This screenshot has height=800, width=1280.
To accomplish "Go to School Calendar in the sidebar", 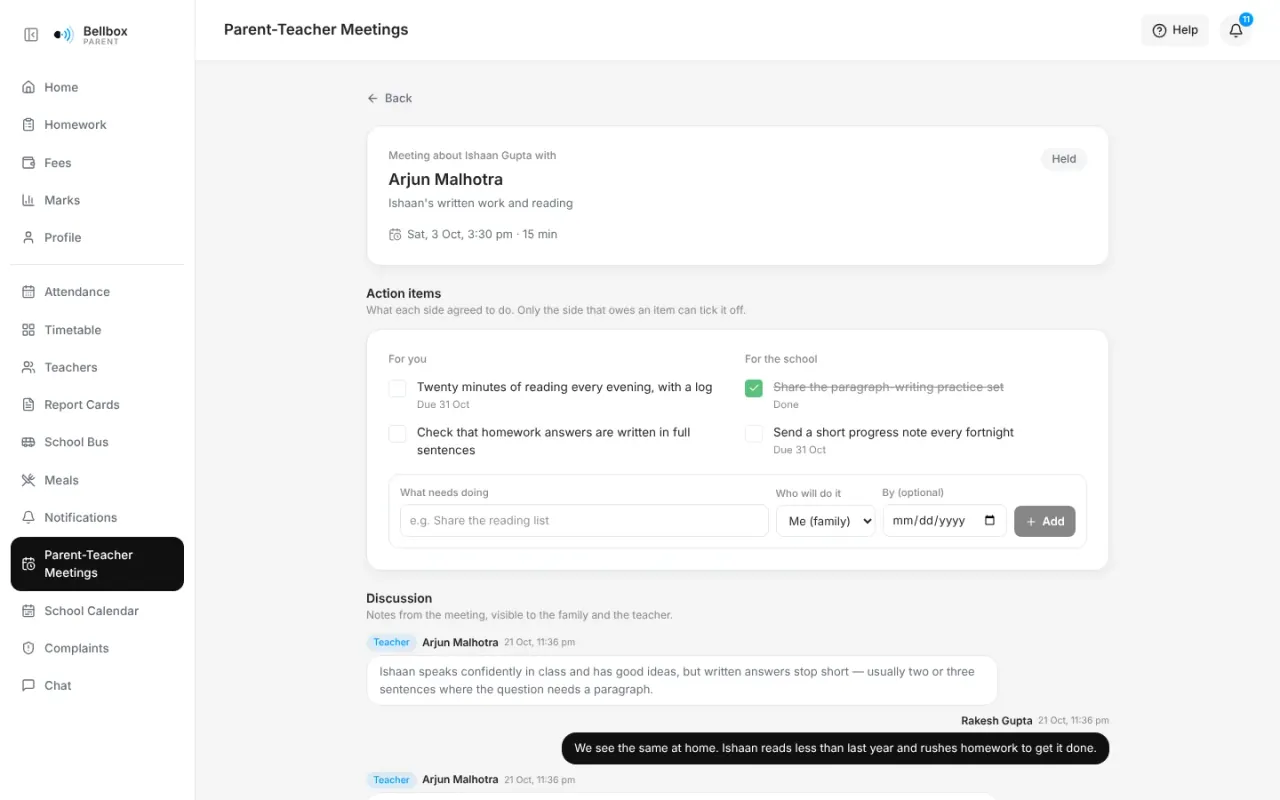I will (97, 611).
